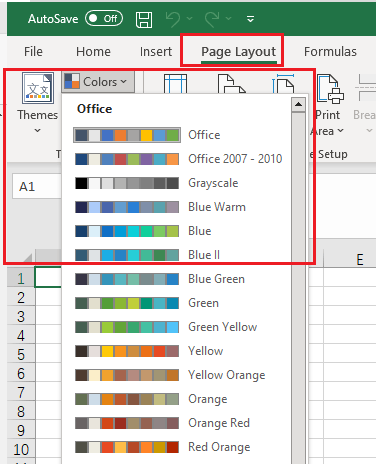Image resolution: width=376 pixels, height=464 pixels.
Task: Open the Colors dropdown button
Action: click(x=98, y=82)
